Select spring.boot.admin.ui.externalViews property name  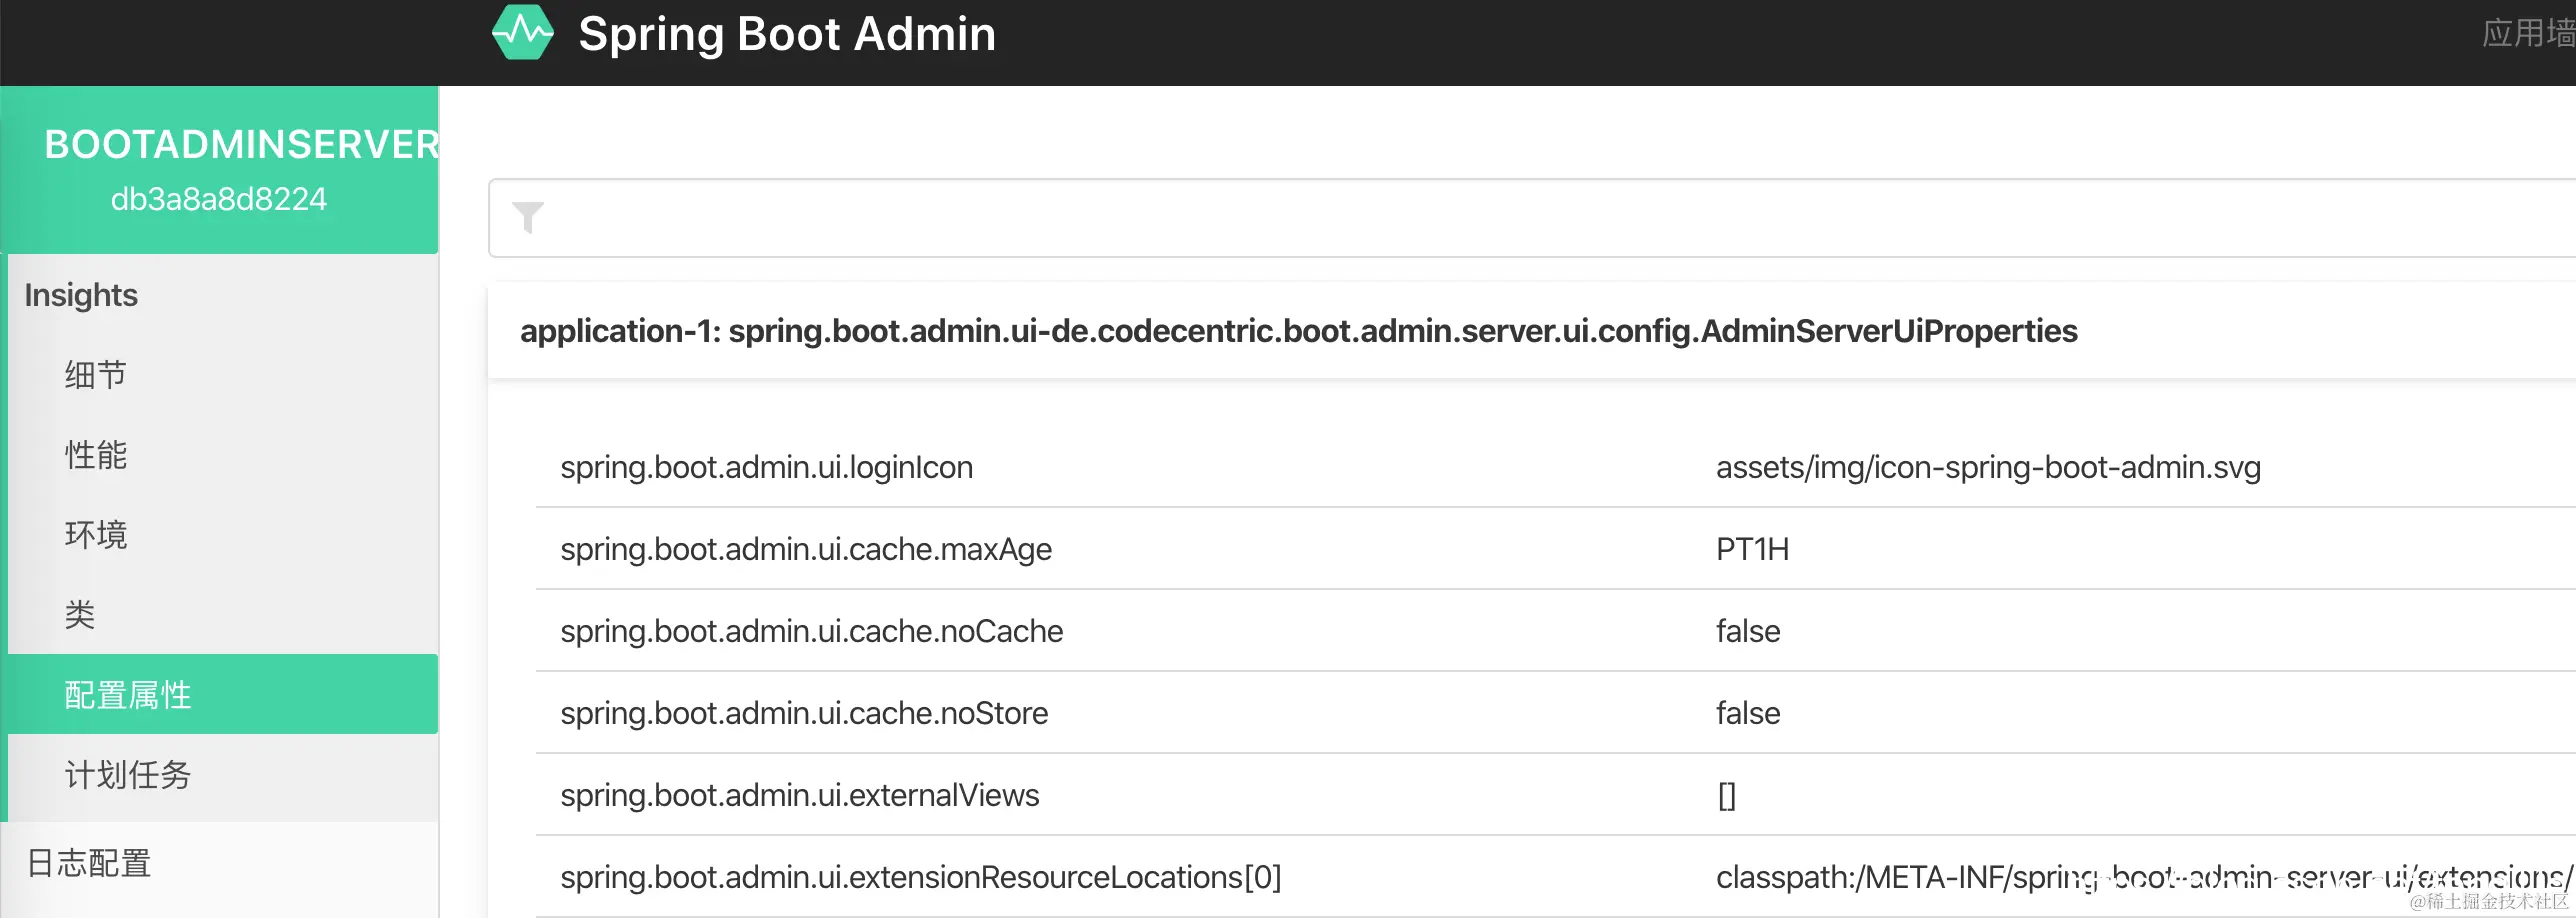coord(800,795)
